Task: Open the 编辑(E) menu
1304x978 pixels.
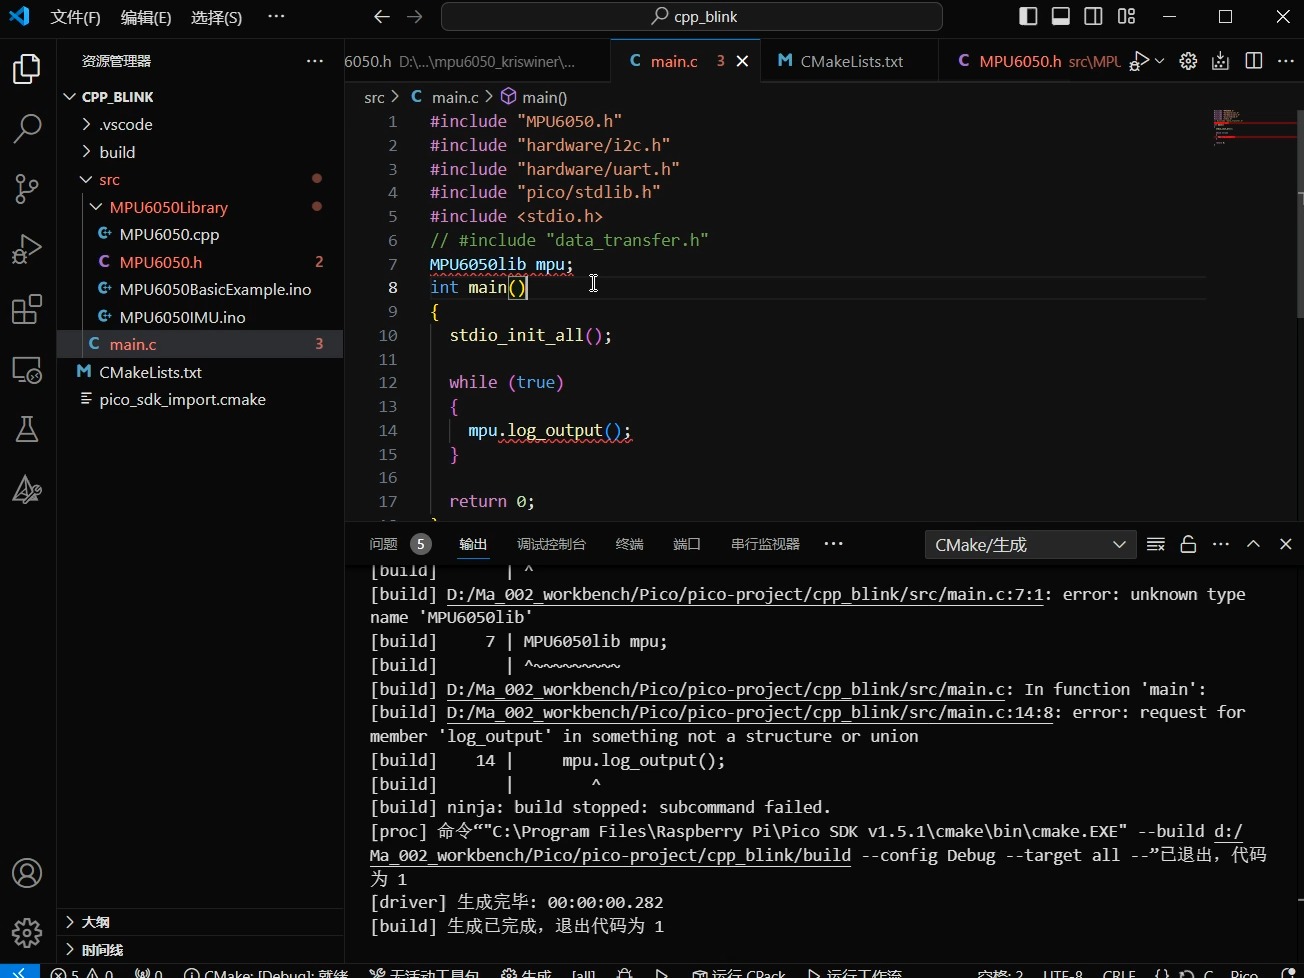Action: [x=146, y=17]
